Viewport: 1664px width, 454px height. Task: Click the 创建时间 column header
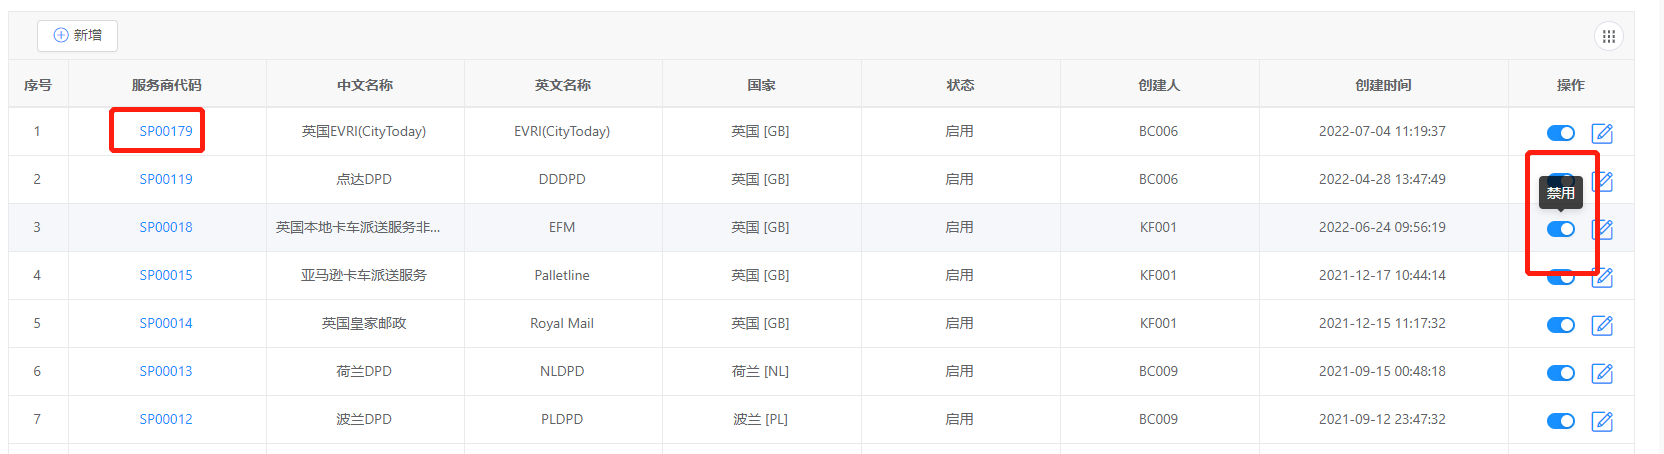pyautogui.click(x=1383, y=85)
